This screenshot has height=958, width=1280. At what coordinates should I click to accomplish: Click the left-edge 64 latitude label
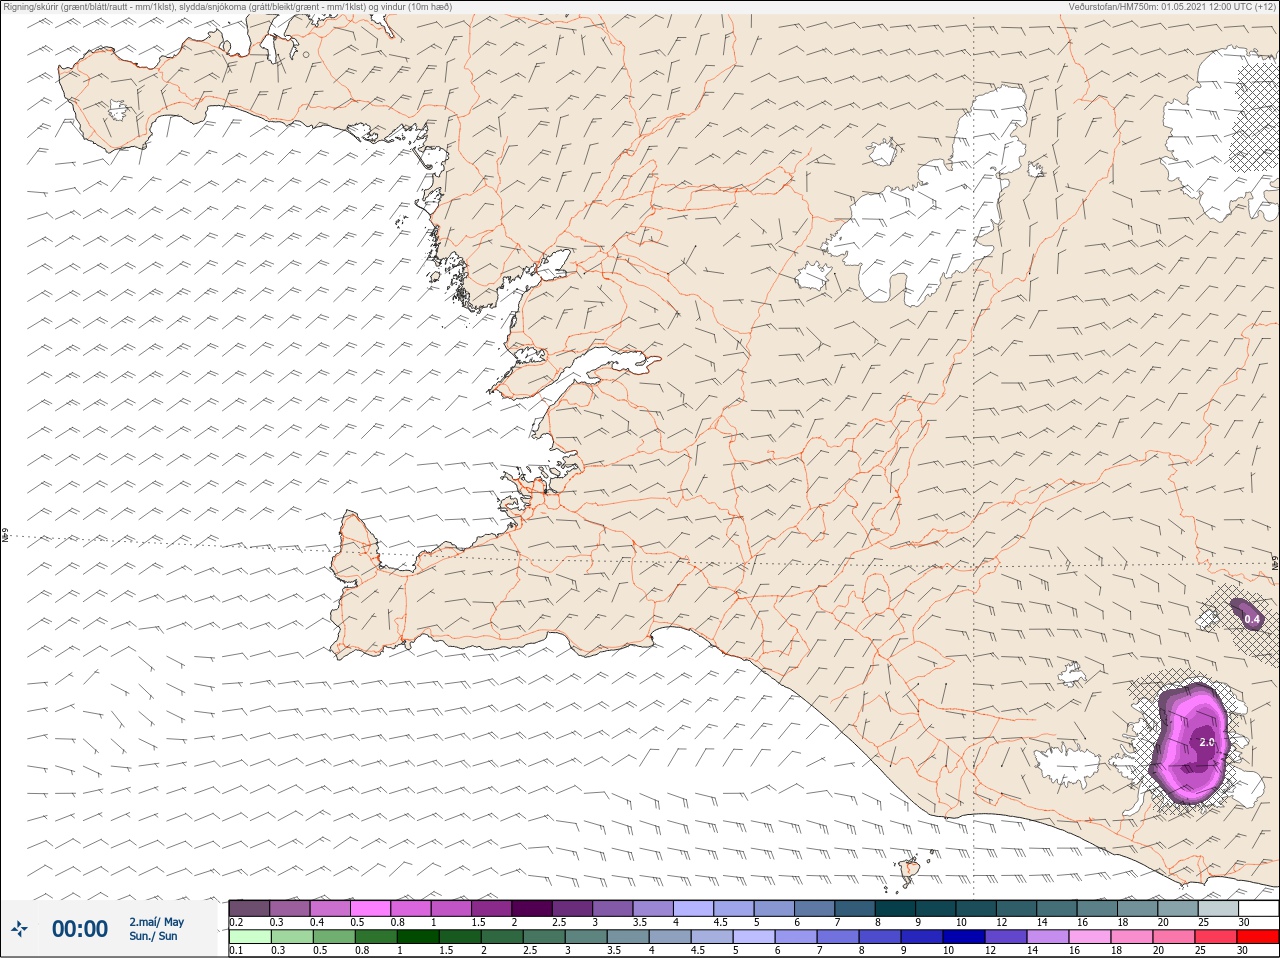coord(5,536)
